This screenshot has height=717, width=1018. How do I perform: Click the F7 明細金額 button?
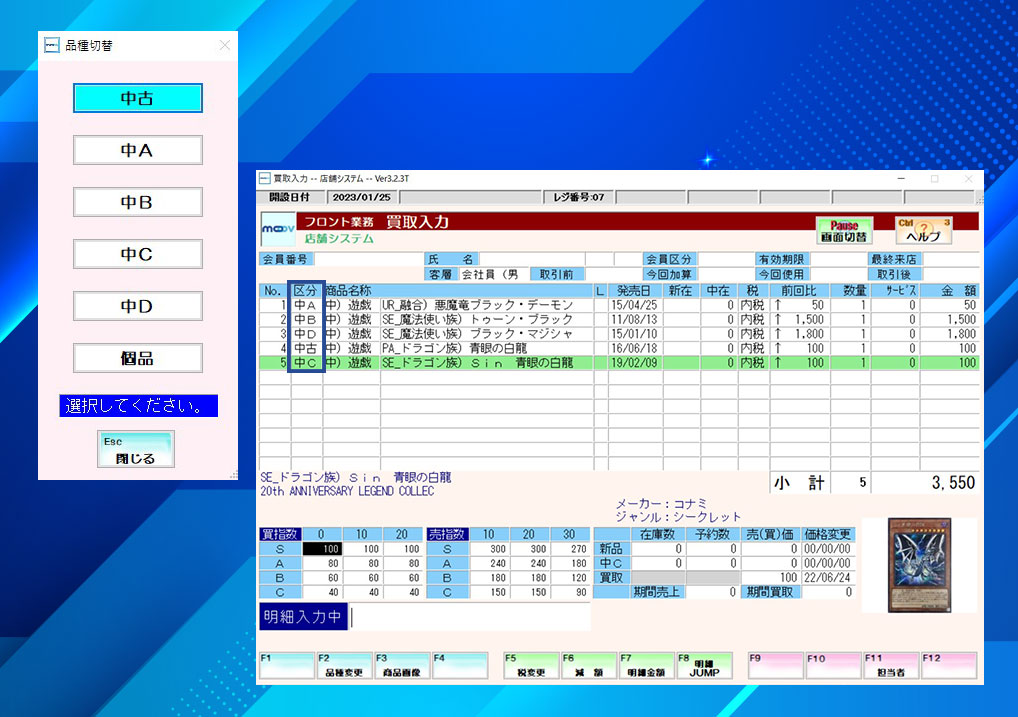coord(647,666)
